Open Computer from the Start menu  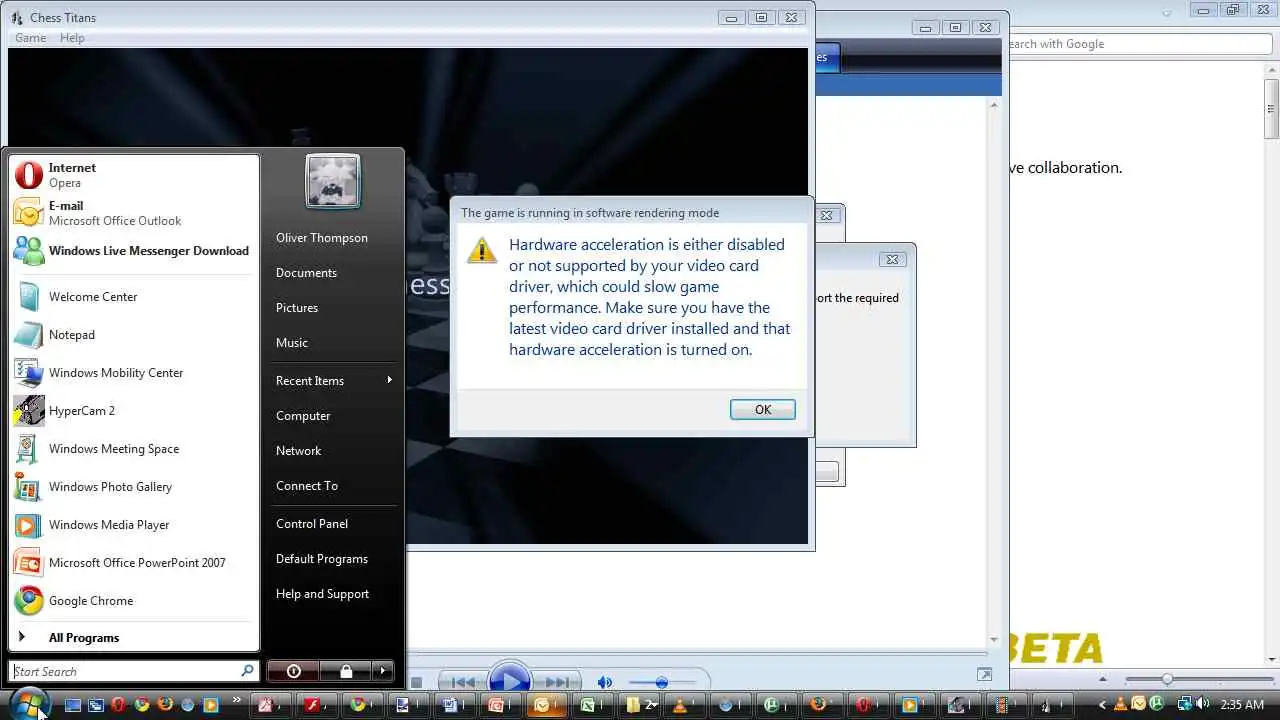coord(303,416)
